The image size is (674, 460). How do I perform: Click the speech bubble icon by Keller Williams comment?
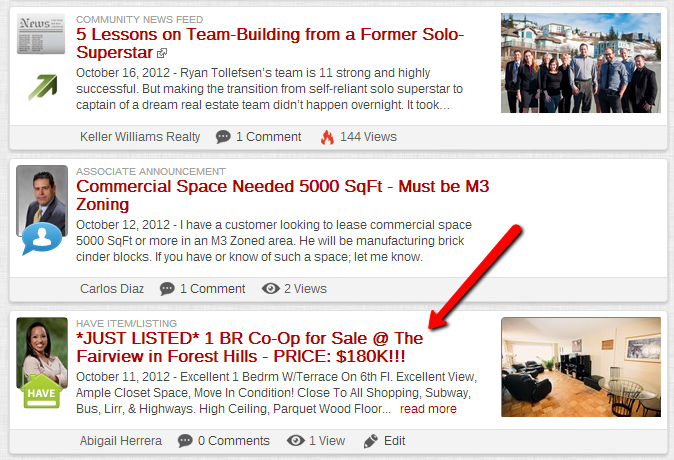coord(223,137)
